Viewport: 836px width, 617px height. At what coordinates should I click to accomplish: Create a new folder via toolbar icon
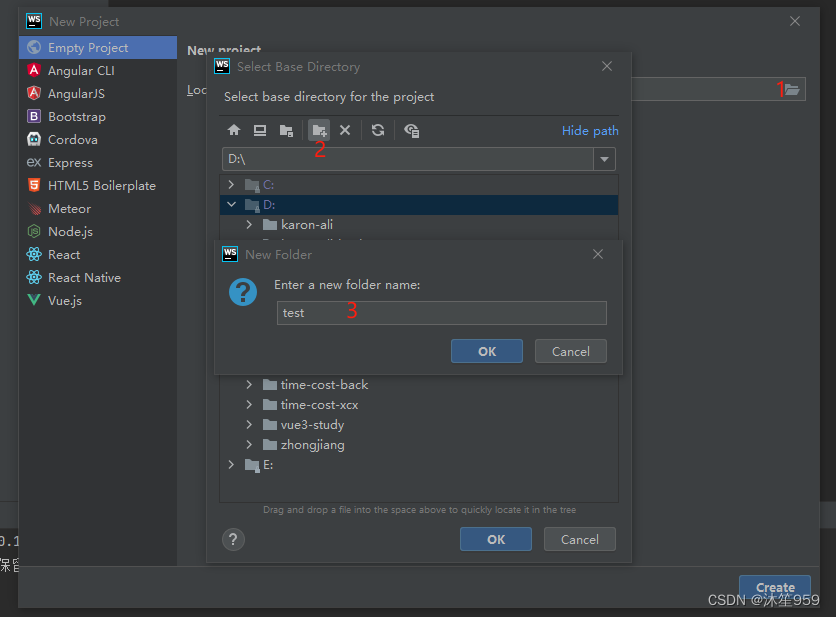click(x=318, y=129)
